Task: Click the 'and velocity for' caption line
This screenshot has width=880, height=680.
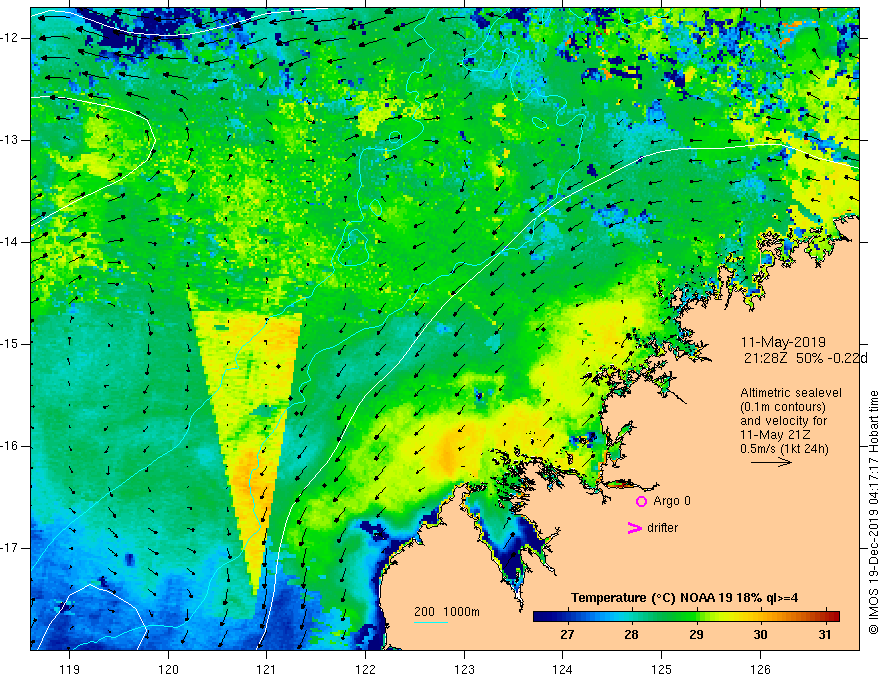Action: coord(783,421)
